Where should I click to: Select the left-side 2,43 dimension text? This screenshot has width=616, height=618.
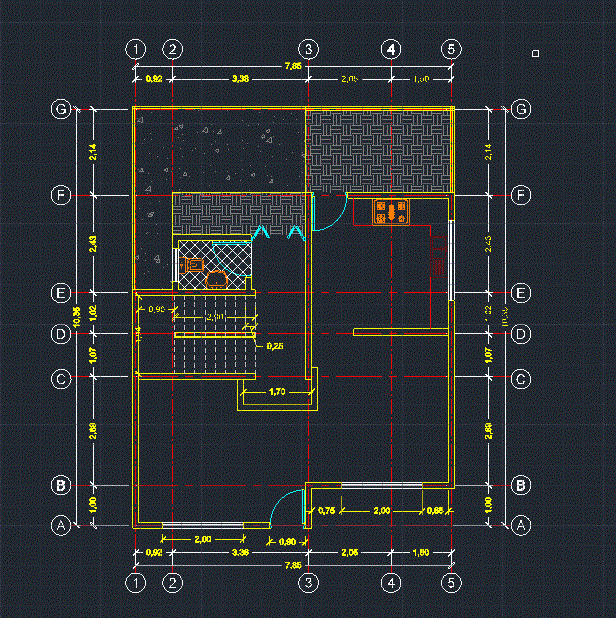pos(93,244)
